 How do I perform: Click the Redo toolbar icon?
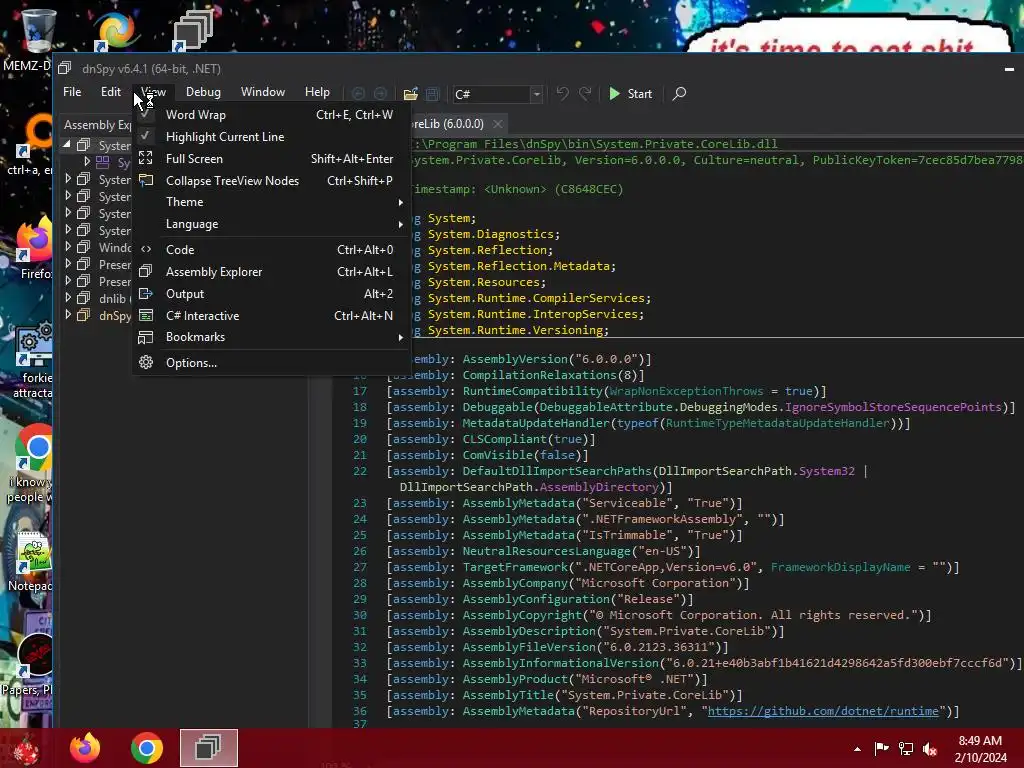point(585,93)
